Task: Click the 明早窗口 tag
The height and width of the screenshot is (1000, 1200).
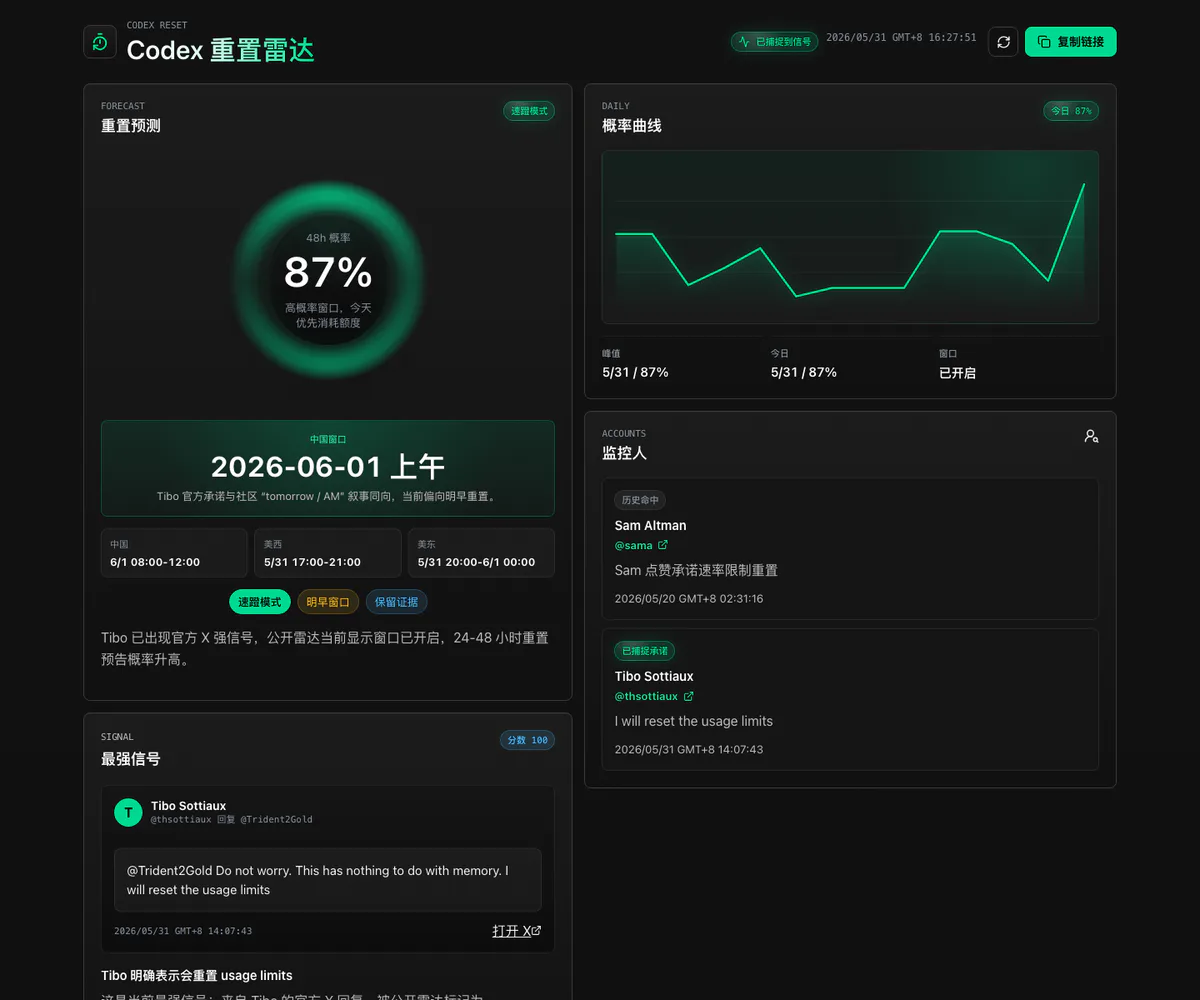Action: click(x=328, y=602)
